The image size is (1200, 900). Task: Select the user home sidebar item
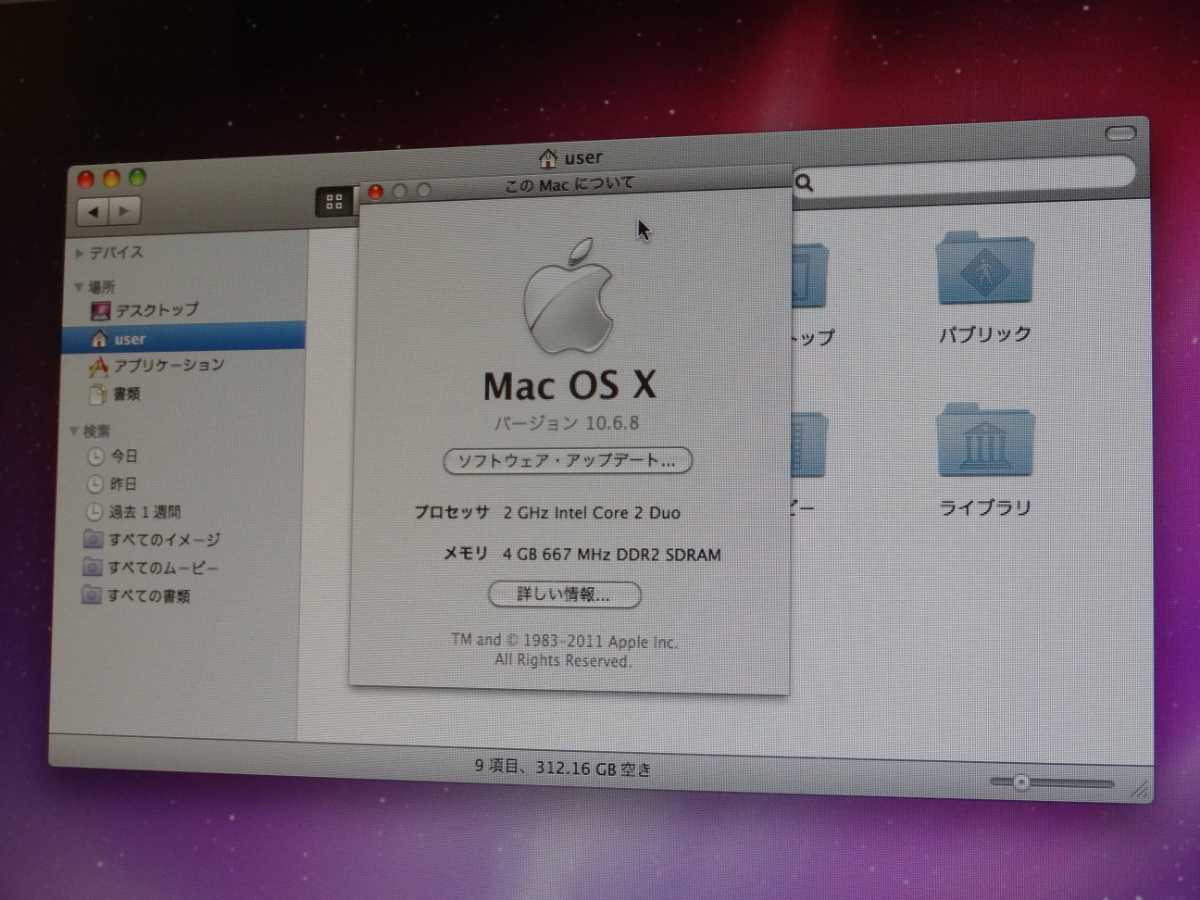click(x=185, y=338)
